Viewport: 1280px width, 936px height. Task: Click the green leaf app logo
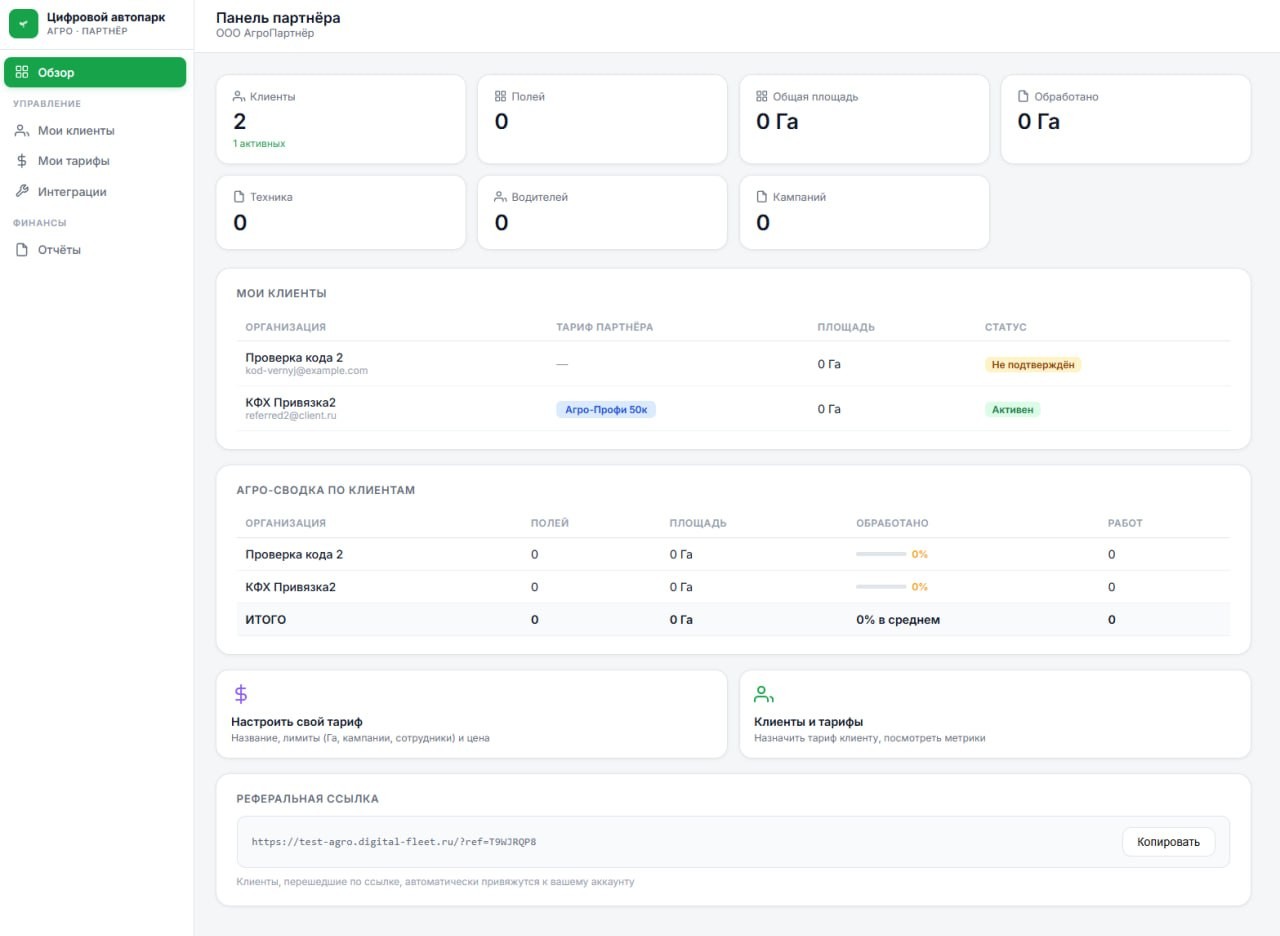[23, 23]
